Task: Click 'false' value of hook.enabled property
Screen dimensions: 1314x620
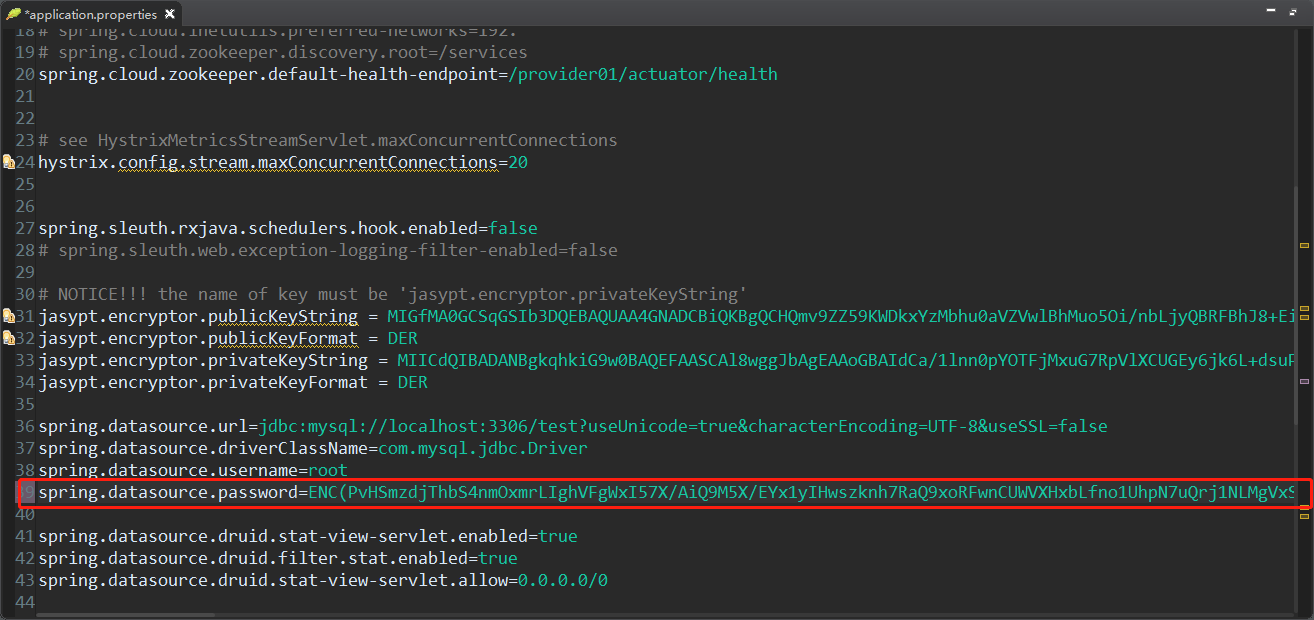Action: point(512,228)
